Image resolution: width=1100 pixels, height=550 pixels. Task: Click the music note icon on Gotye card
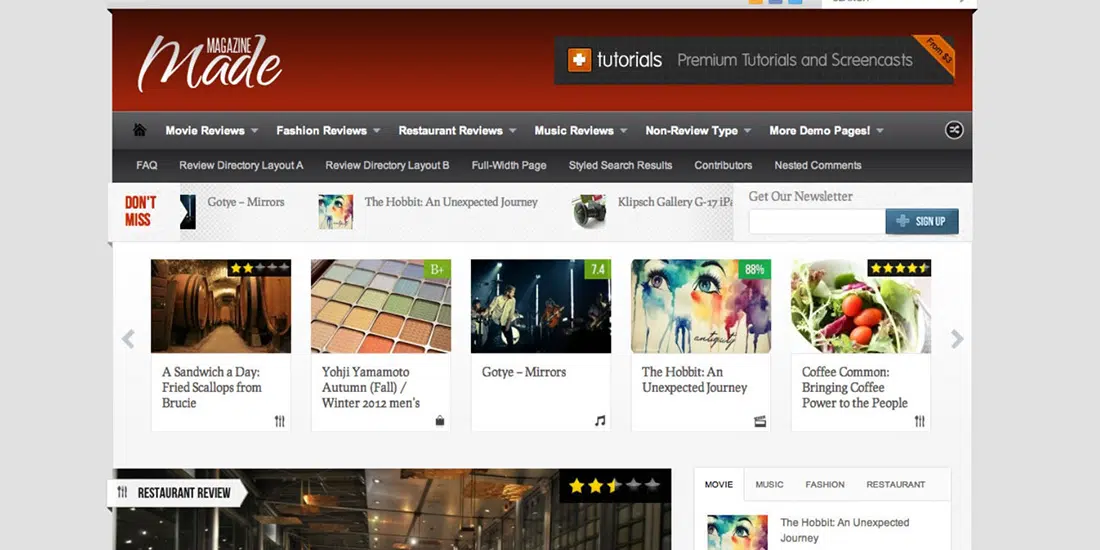point(600,421)
